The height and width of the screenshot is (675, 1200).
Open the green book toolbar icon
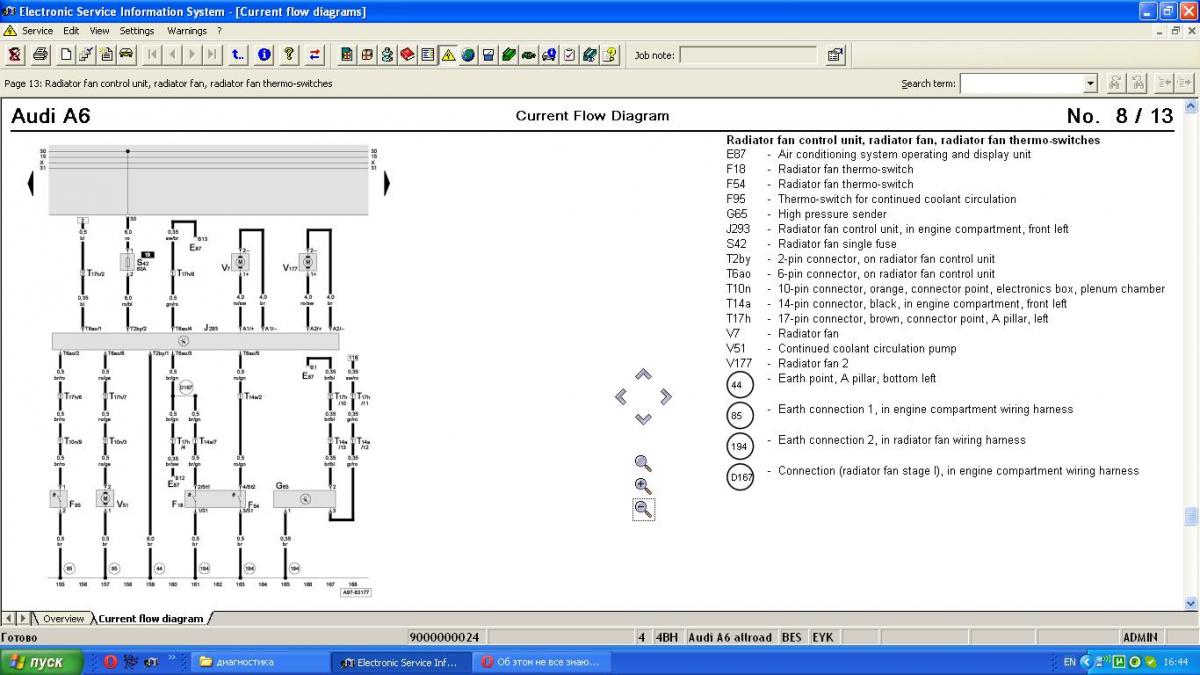[x=508, y=54]
